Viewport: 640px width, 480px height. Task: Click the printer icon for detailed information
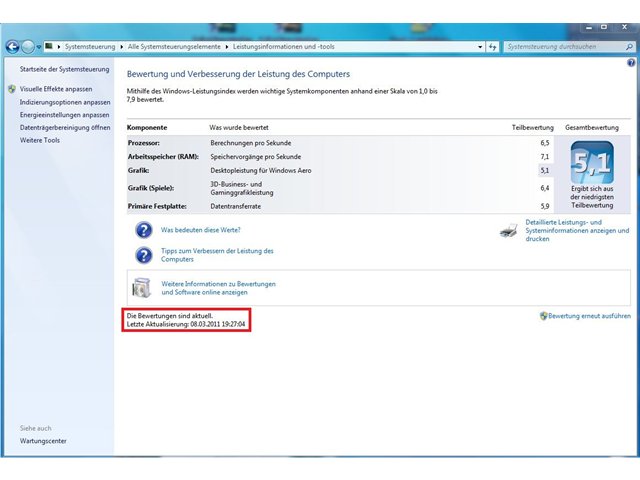pyautogui.click(x=509, y=231)
